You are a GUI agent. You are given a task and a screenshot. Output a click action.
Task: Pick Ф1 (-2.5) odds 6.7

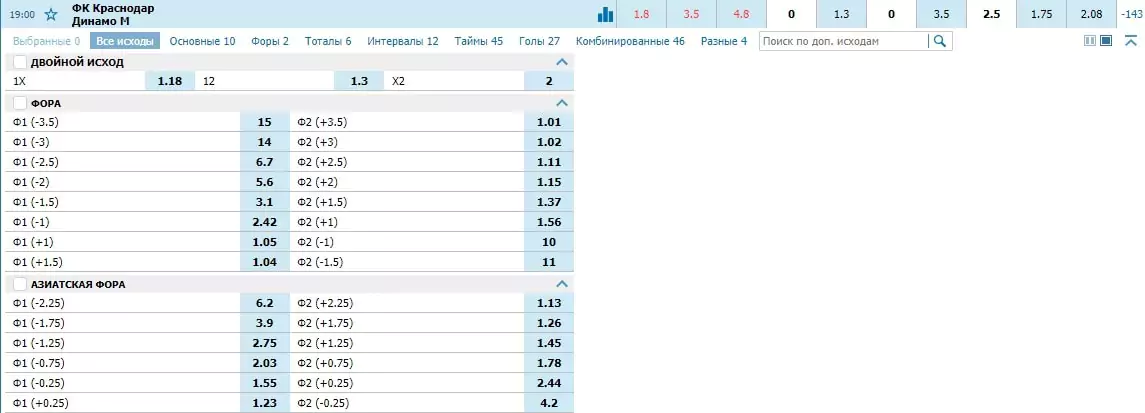click(x=265, y=162)
